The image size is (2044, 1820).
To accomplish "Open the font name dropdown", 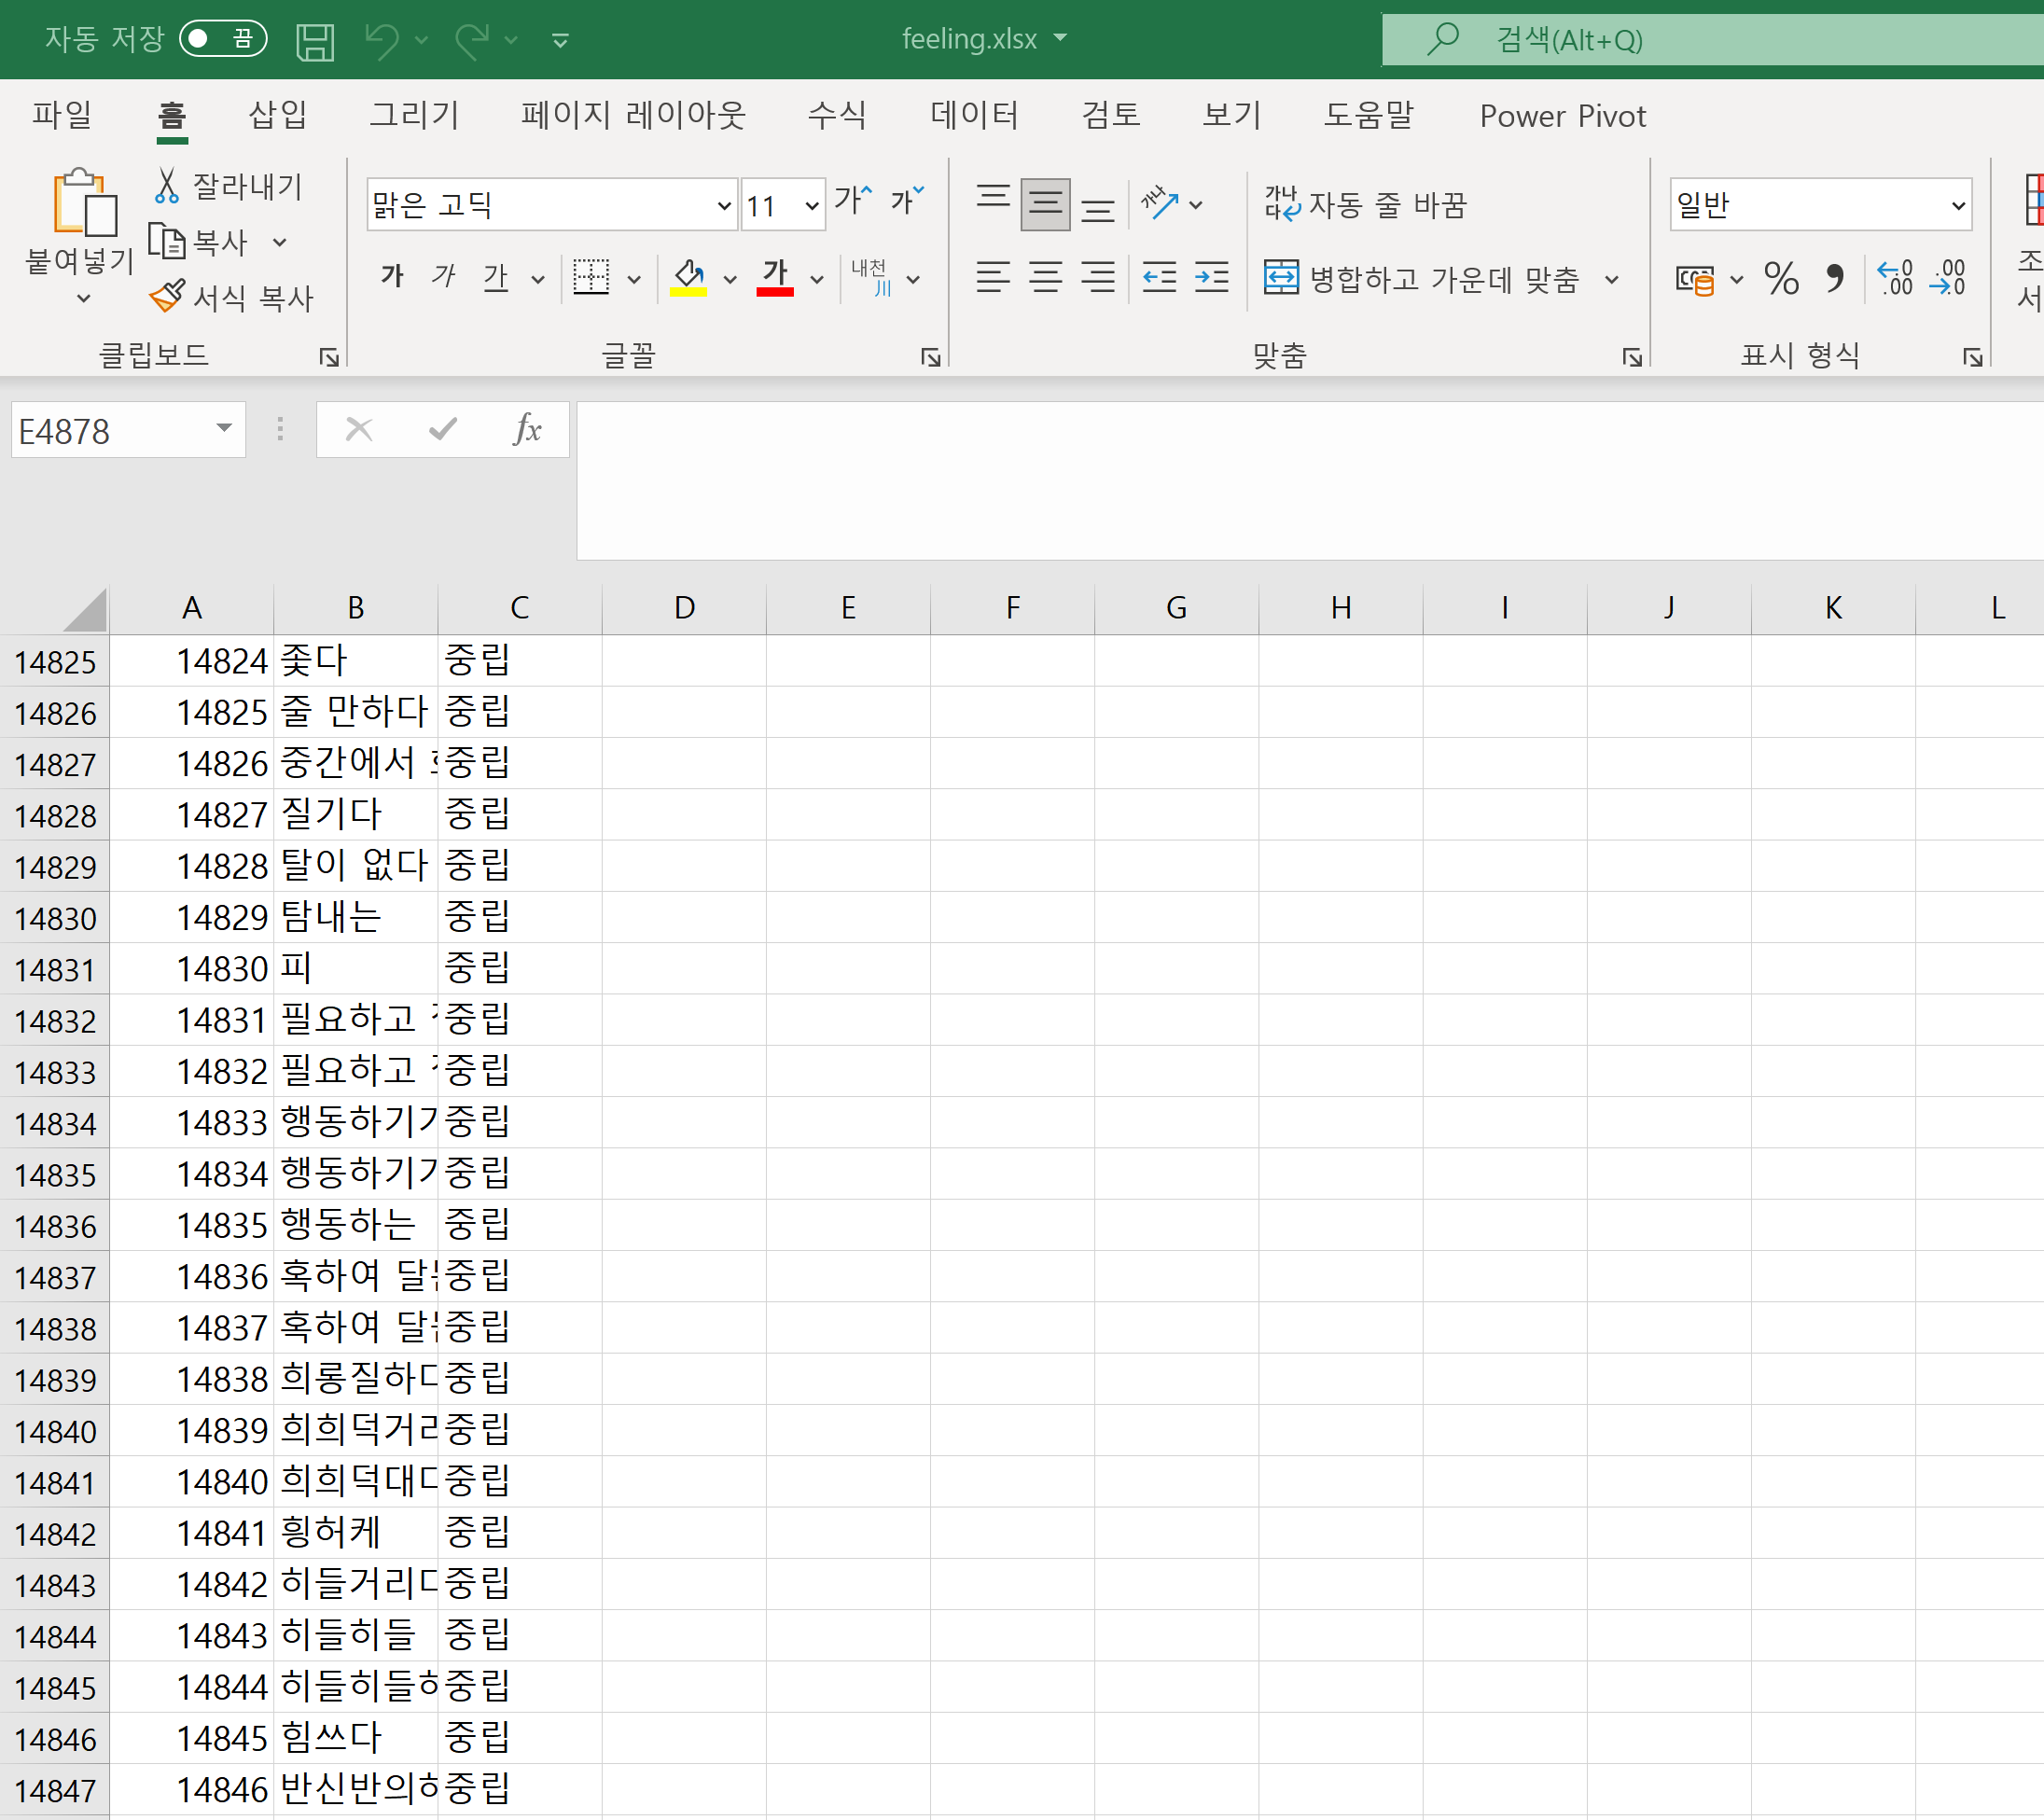I will (724, 206).
